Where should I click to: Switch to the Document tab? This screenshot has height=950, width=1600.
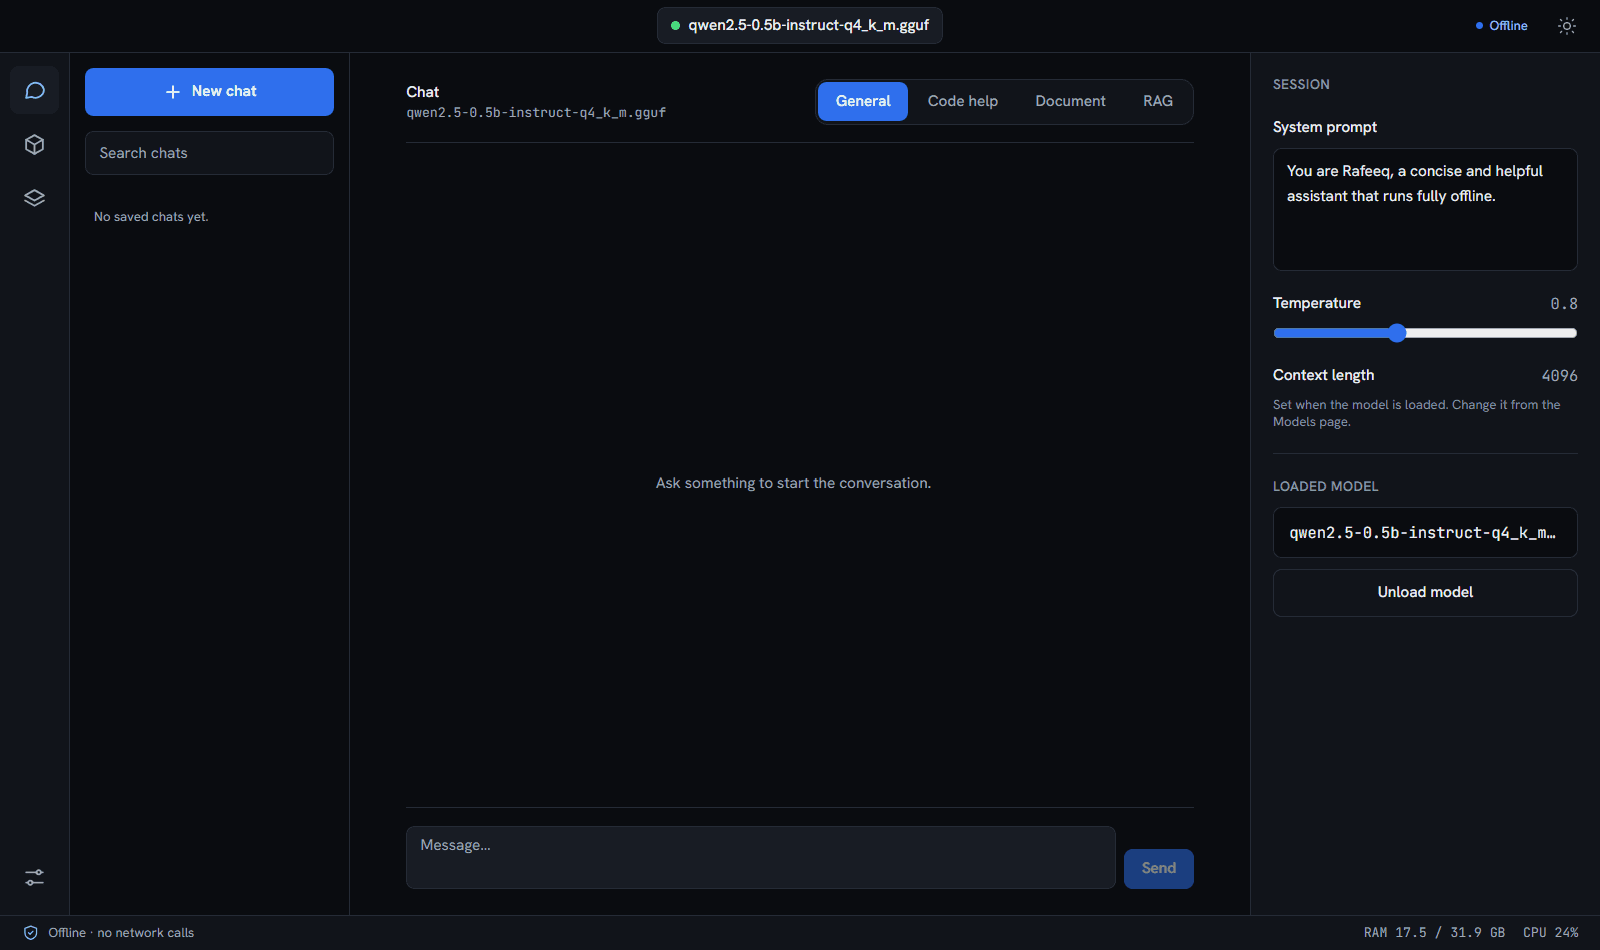(x=1070, y=101)
